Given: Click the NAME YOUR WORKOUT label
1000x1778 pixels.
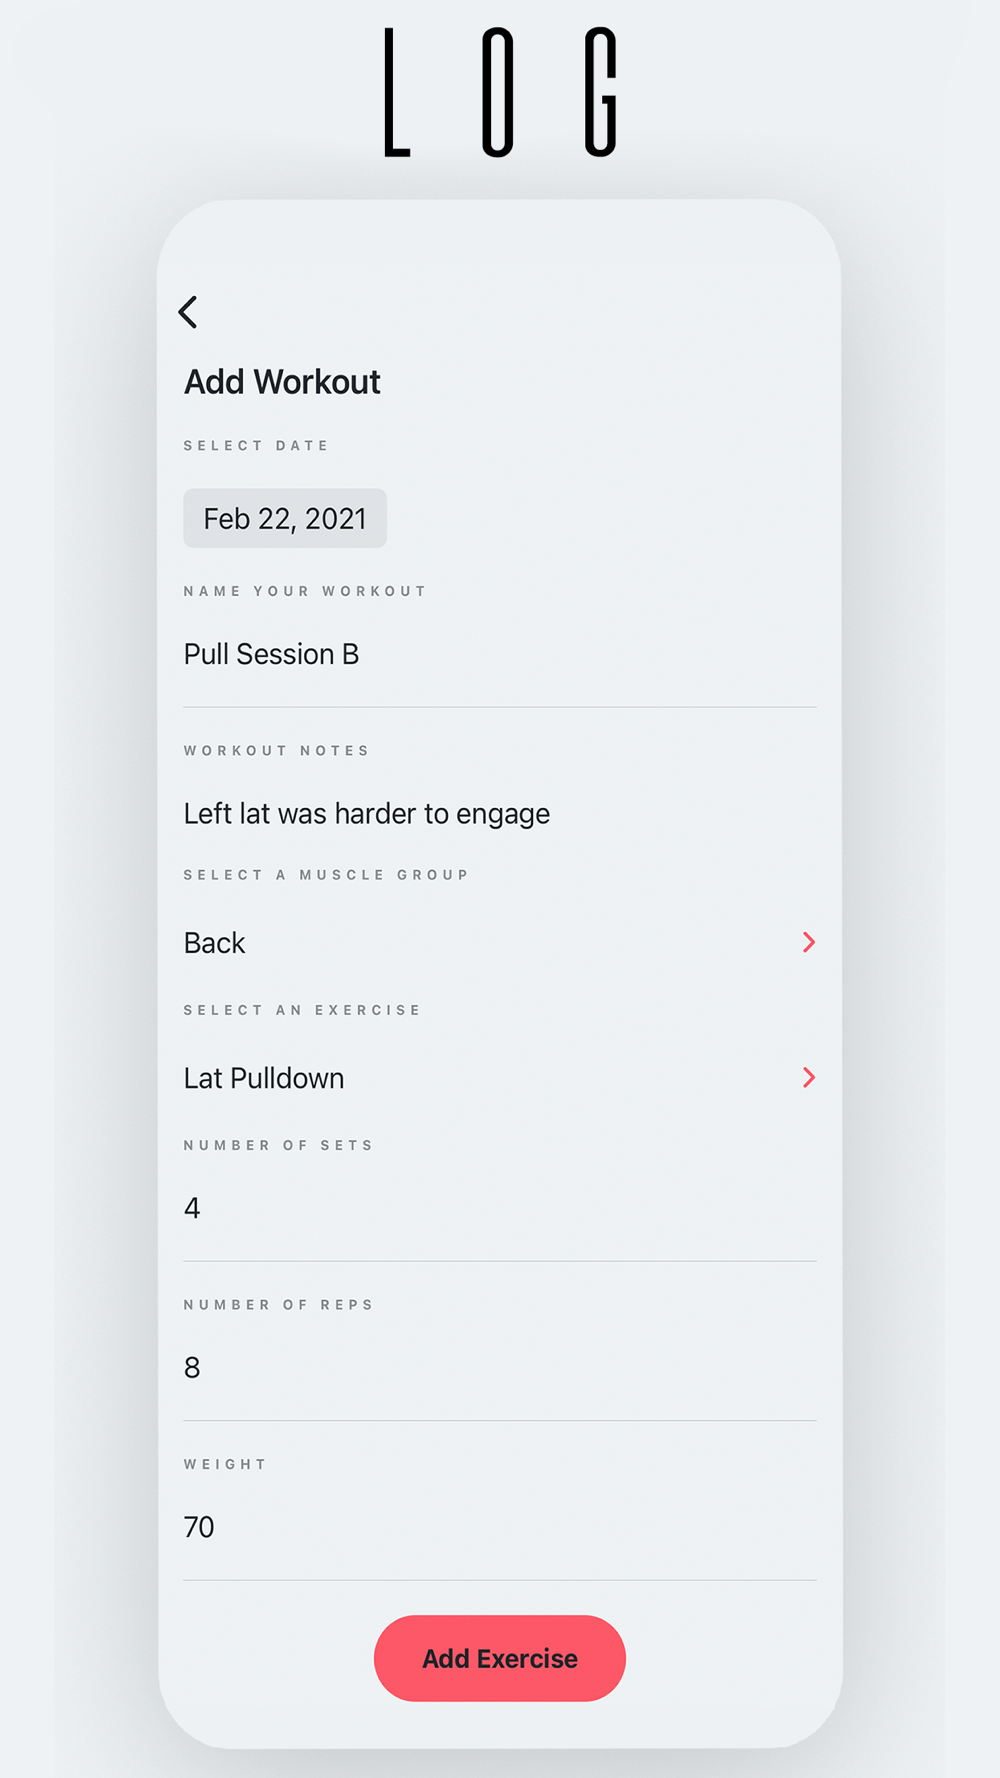Looking at the screenshot, I should pos(305,591).
